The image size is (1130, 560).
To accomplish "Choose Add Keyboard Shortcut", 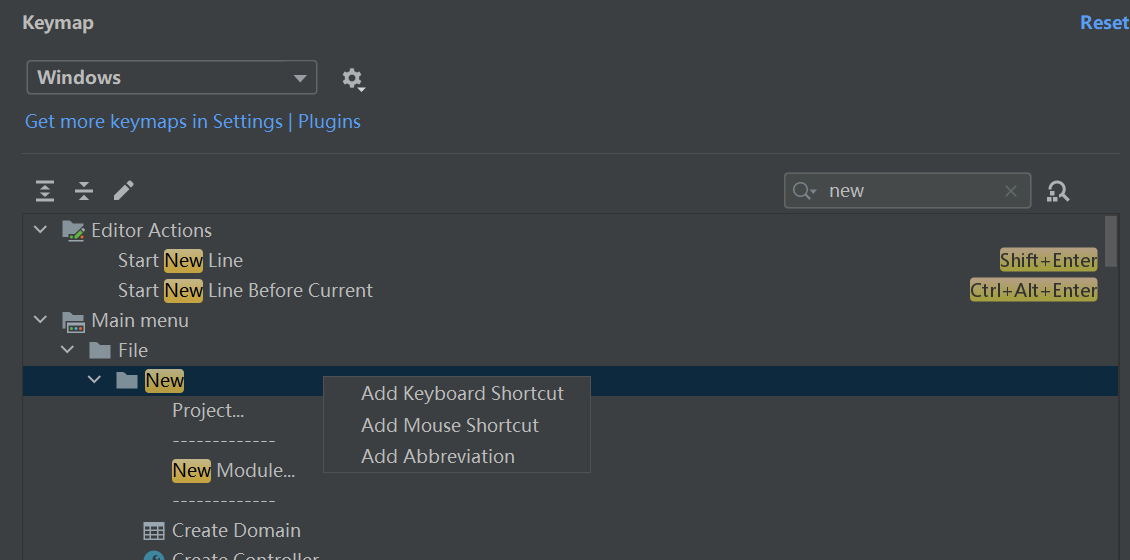I will point(462,394).
